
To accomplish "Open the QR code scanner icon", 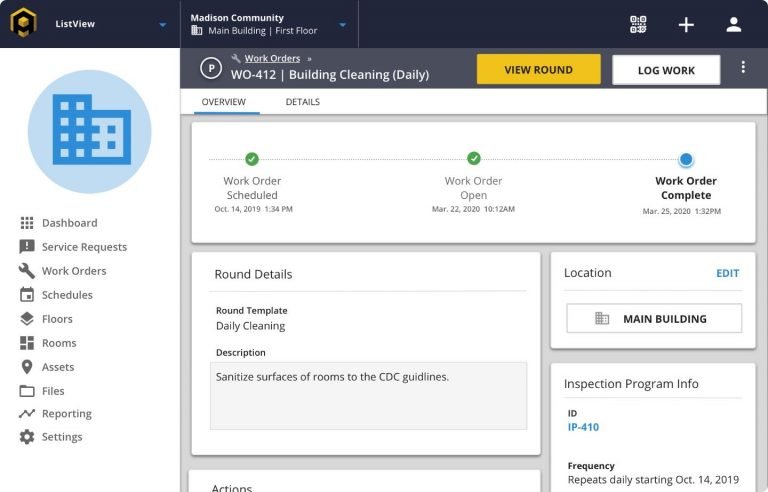I will pyautogui.click(x=638, y=25).
